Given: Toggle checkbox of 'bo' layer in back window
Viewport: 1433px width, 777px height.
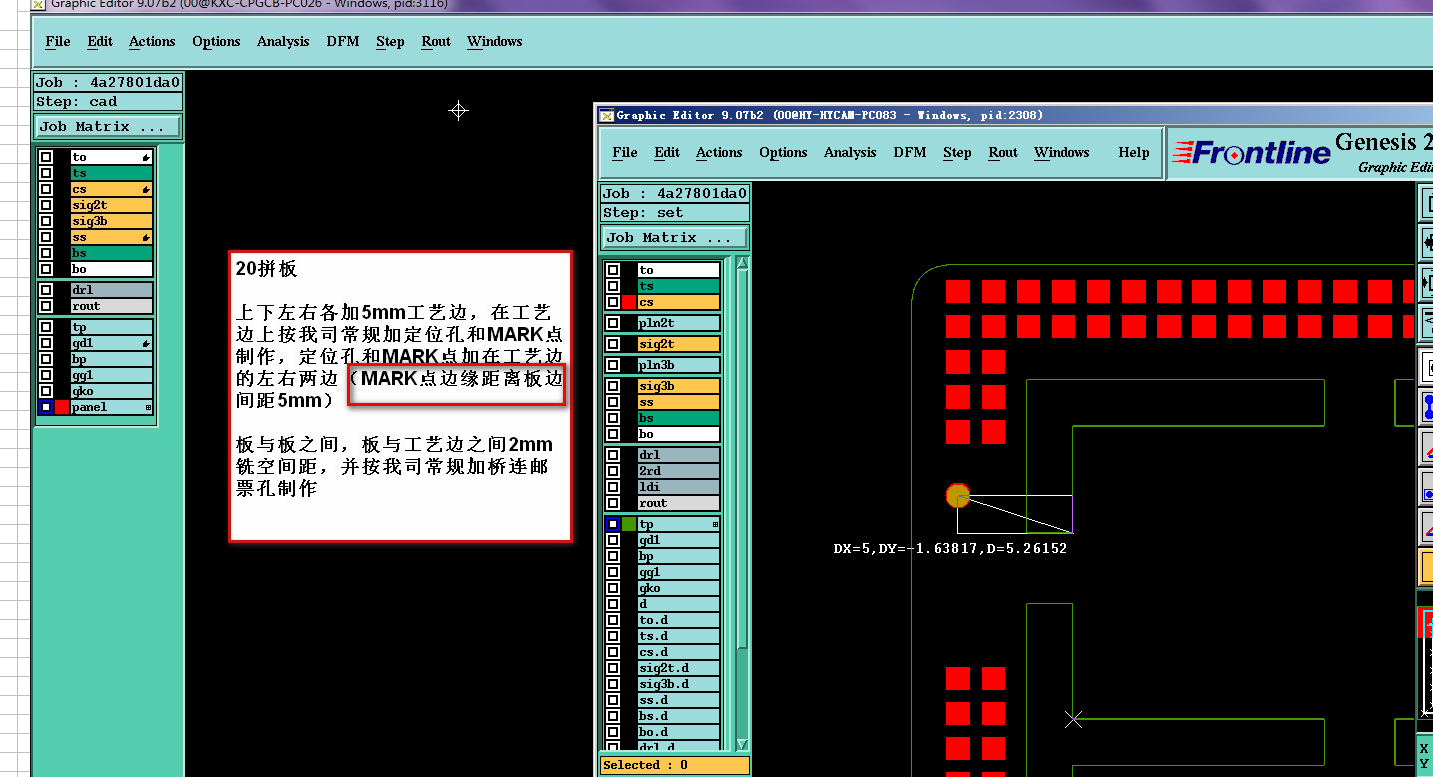Looking at the screenshot, I should pyautogui.click(x=46, y=269).
